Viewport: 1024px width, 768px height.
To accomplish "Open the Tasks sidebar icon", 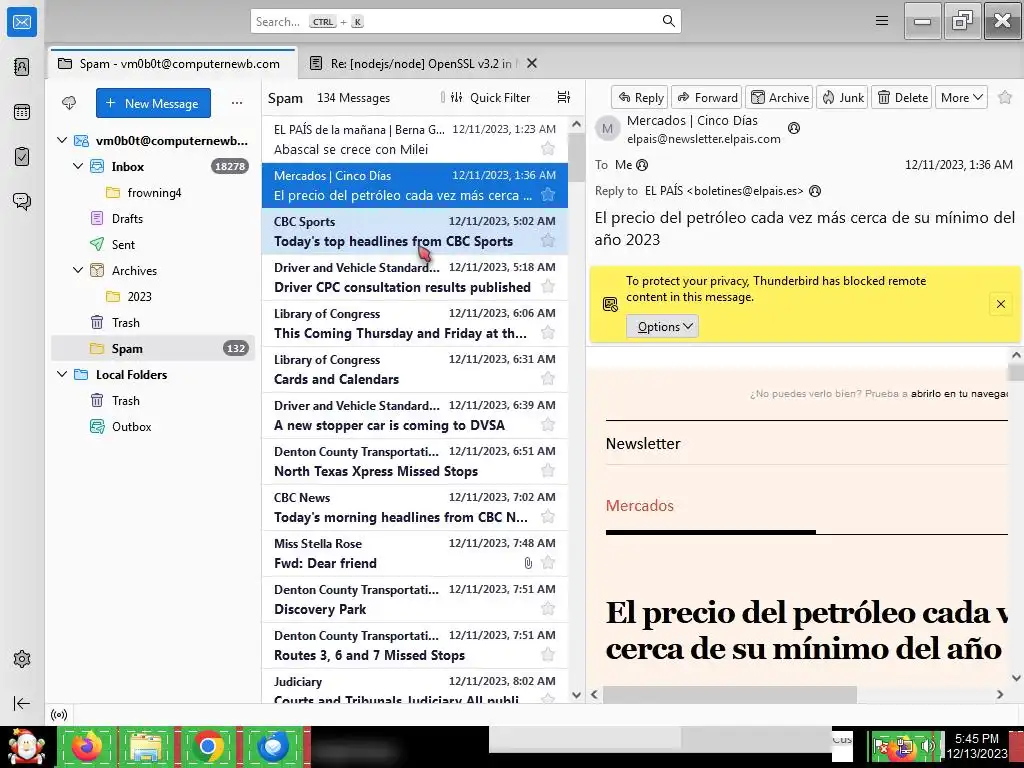I will coord(22,157).
